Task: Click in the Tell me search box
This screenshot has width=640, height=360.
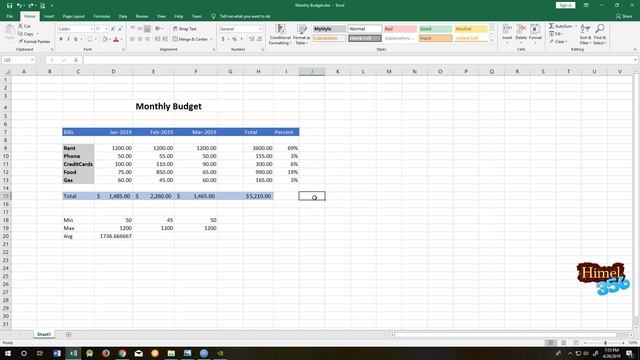Action: click(245, 16)
